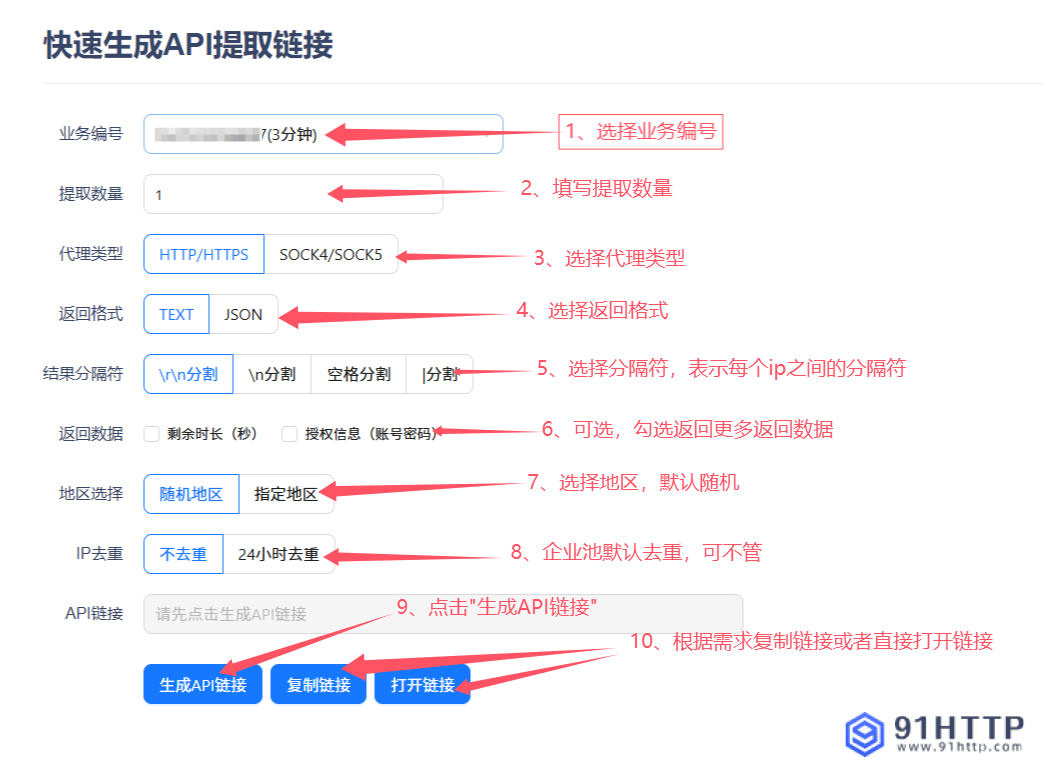
Task: Select the |分割 pipe separator
Action: [438, 373]
